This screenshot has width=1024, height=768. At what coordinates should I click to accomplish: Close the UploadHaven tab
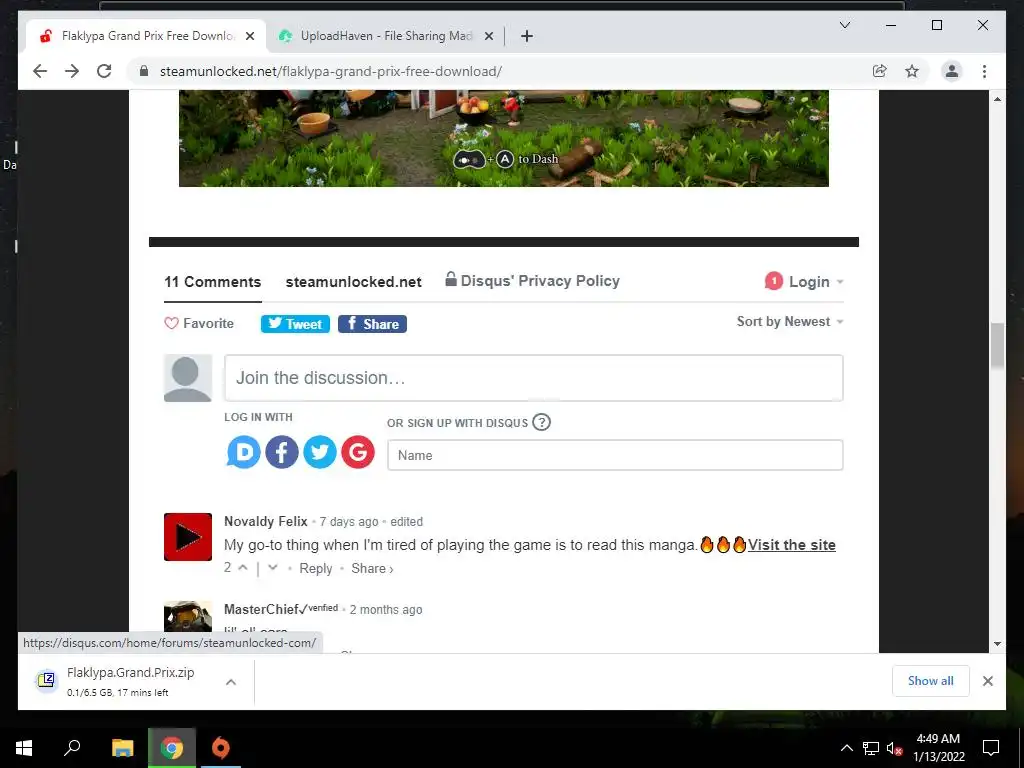488,36
